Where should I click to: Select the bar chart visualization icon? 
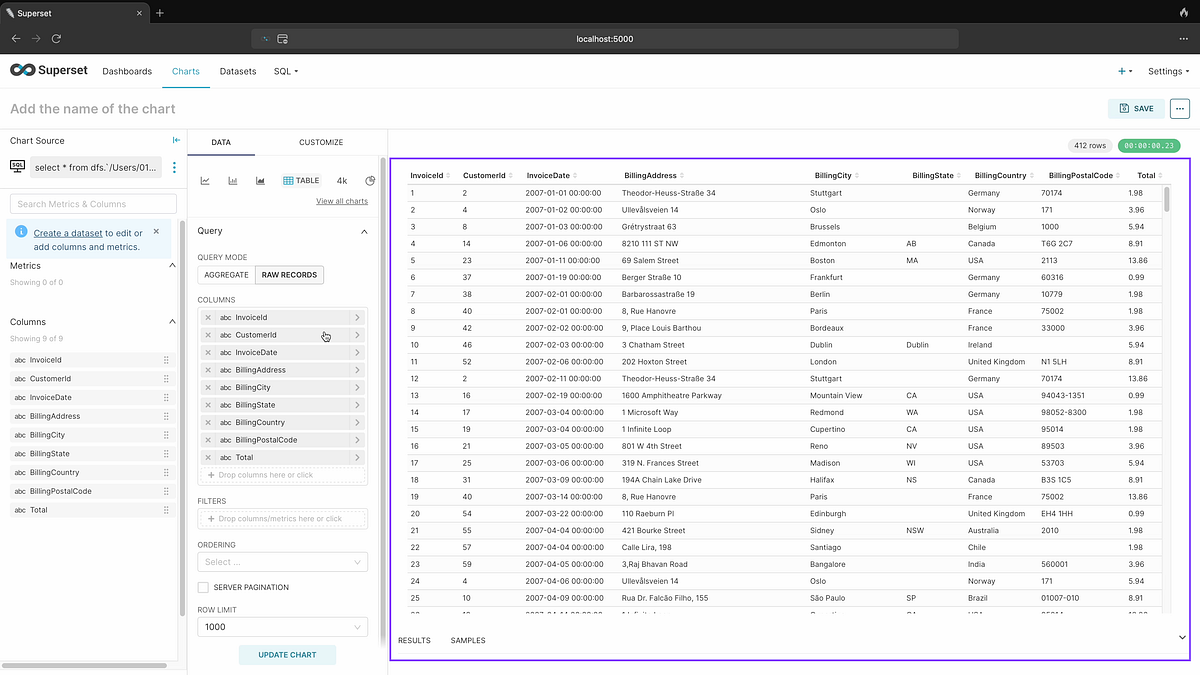pos(233,181)
